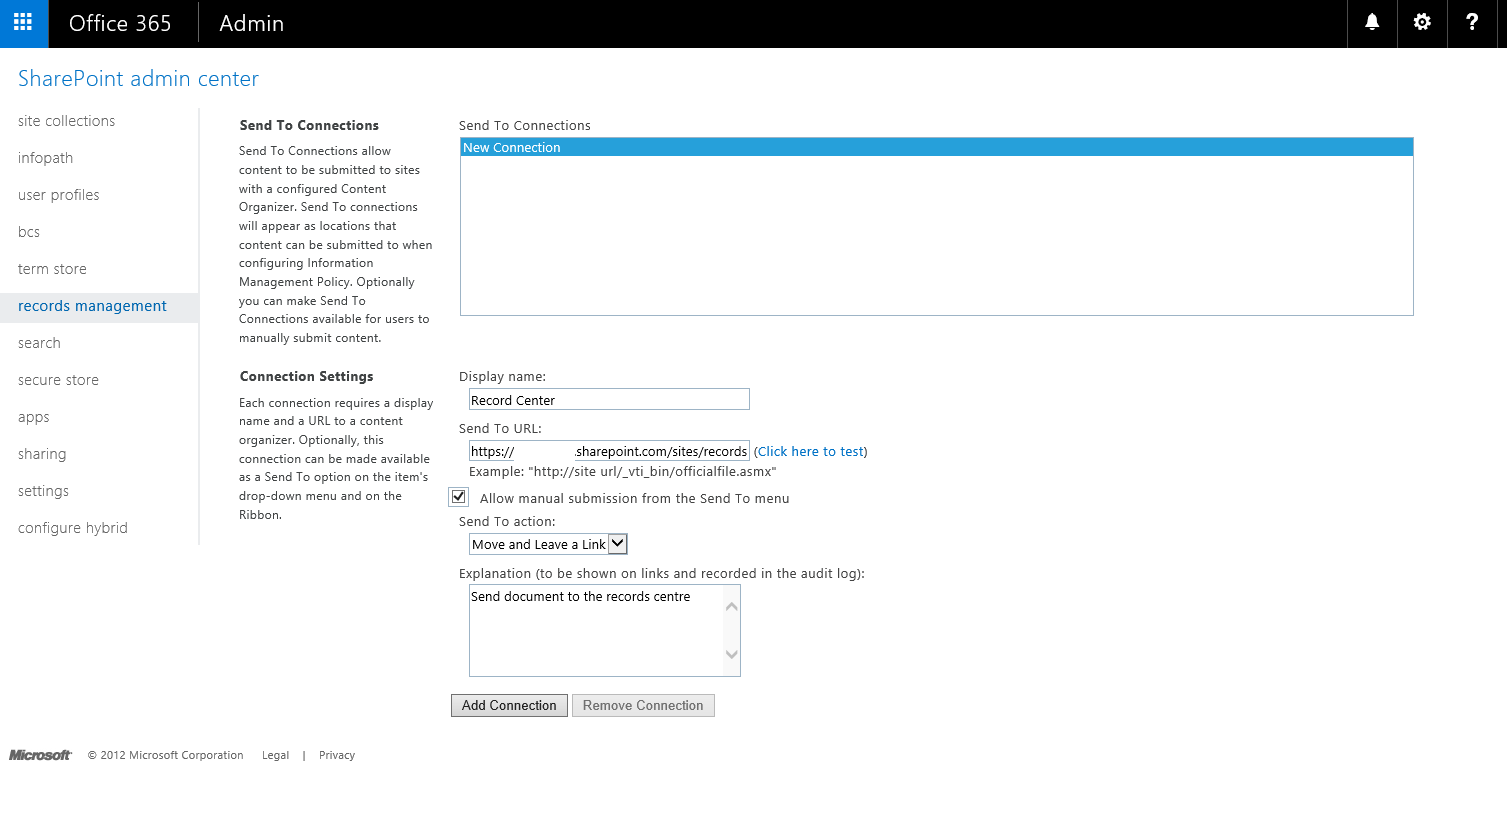The image size is (1507, 816).
Task: Go to site collections
Action: click(x=66, y=121)
